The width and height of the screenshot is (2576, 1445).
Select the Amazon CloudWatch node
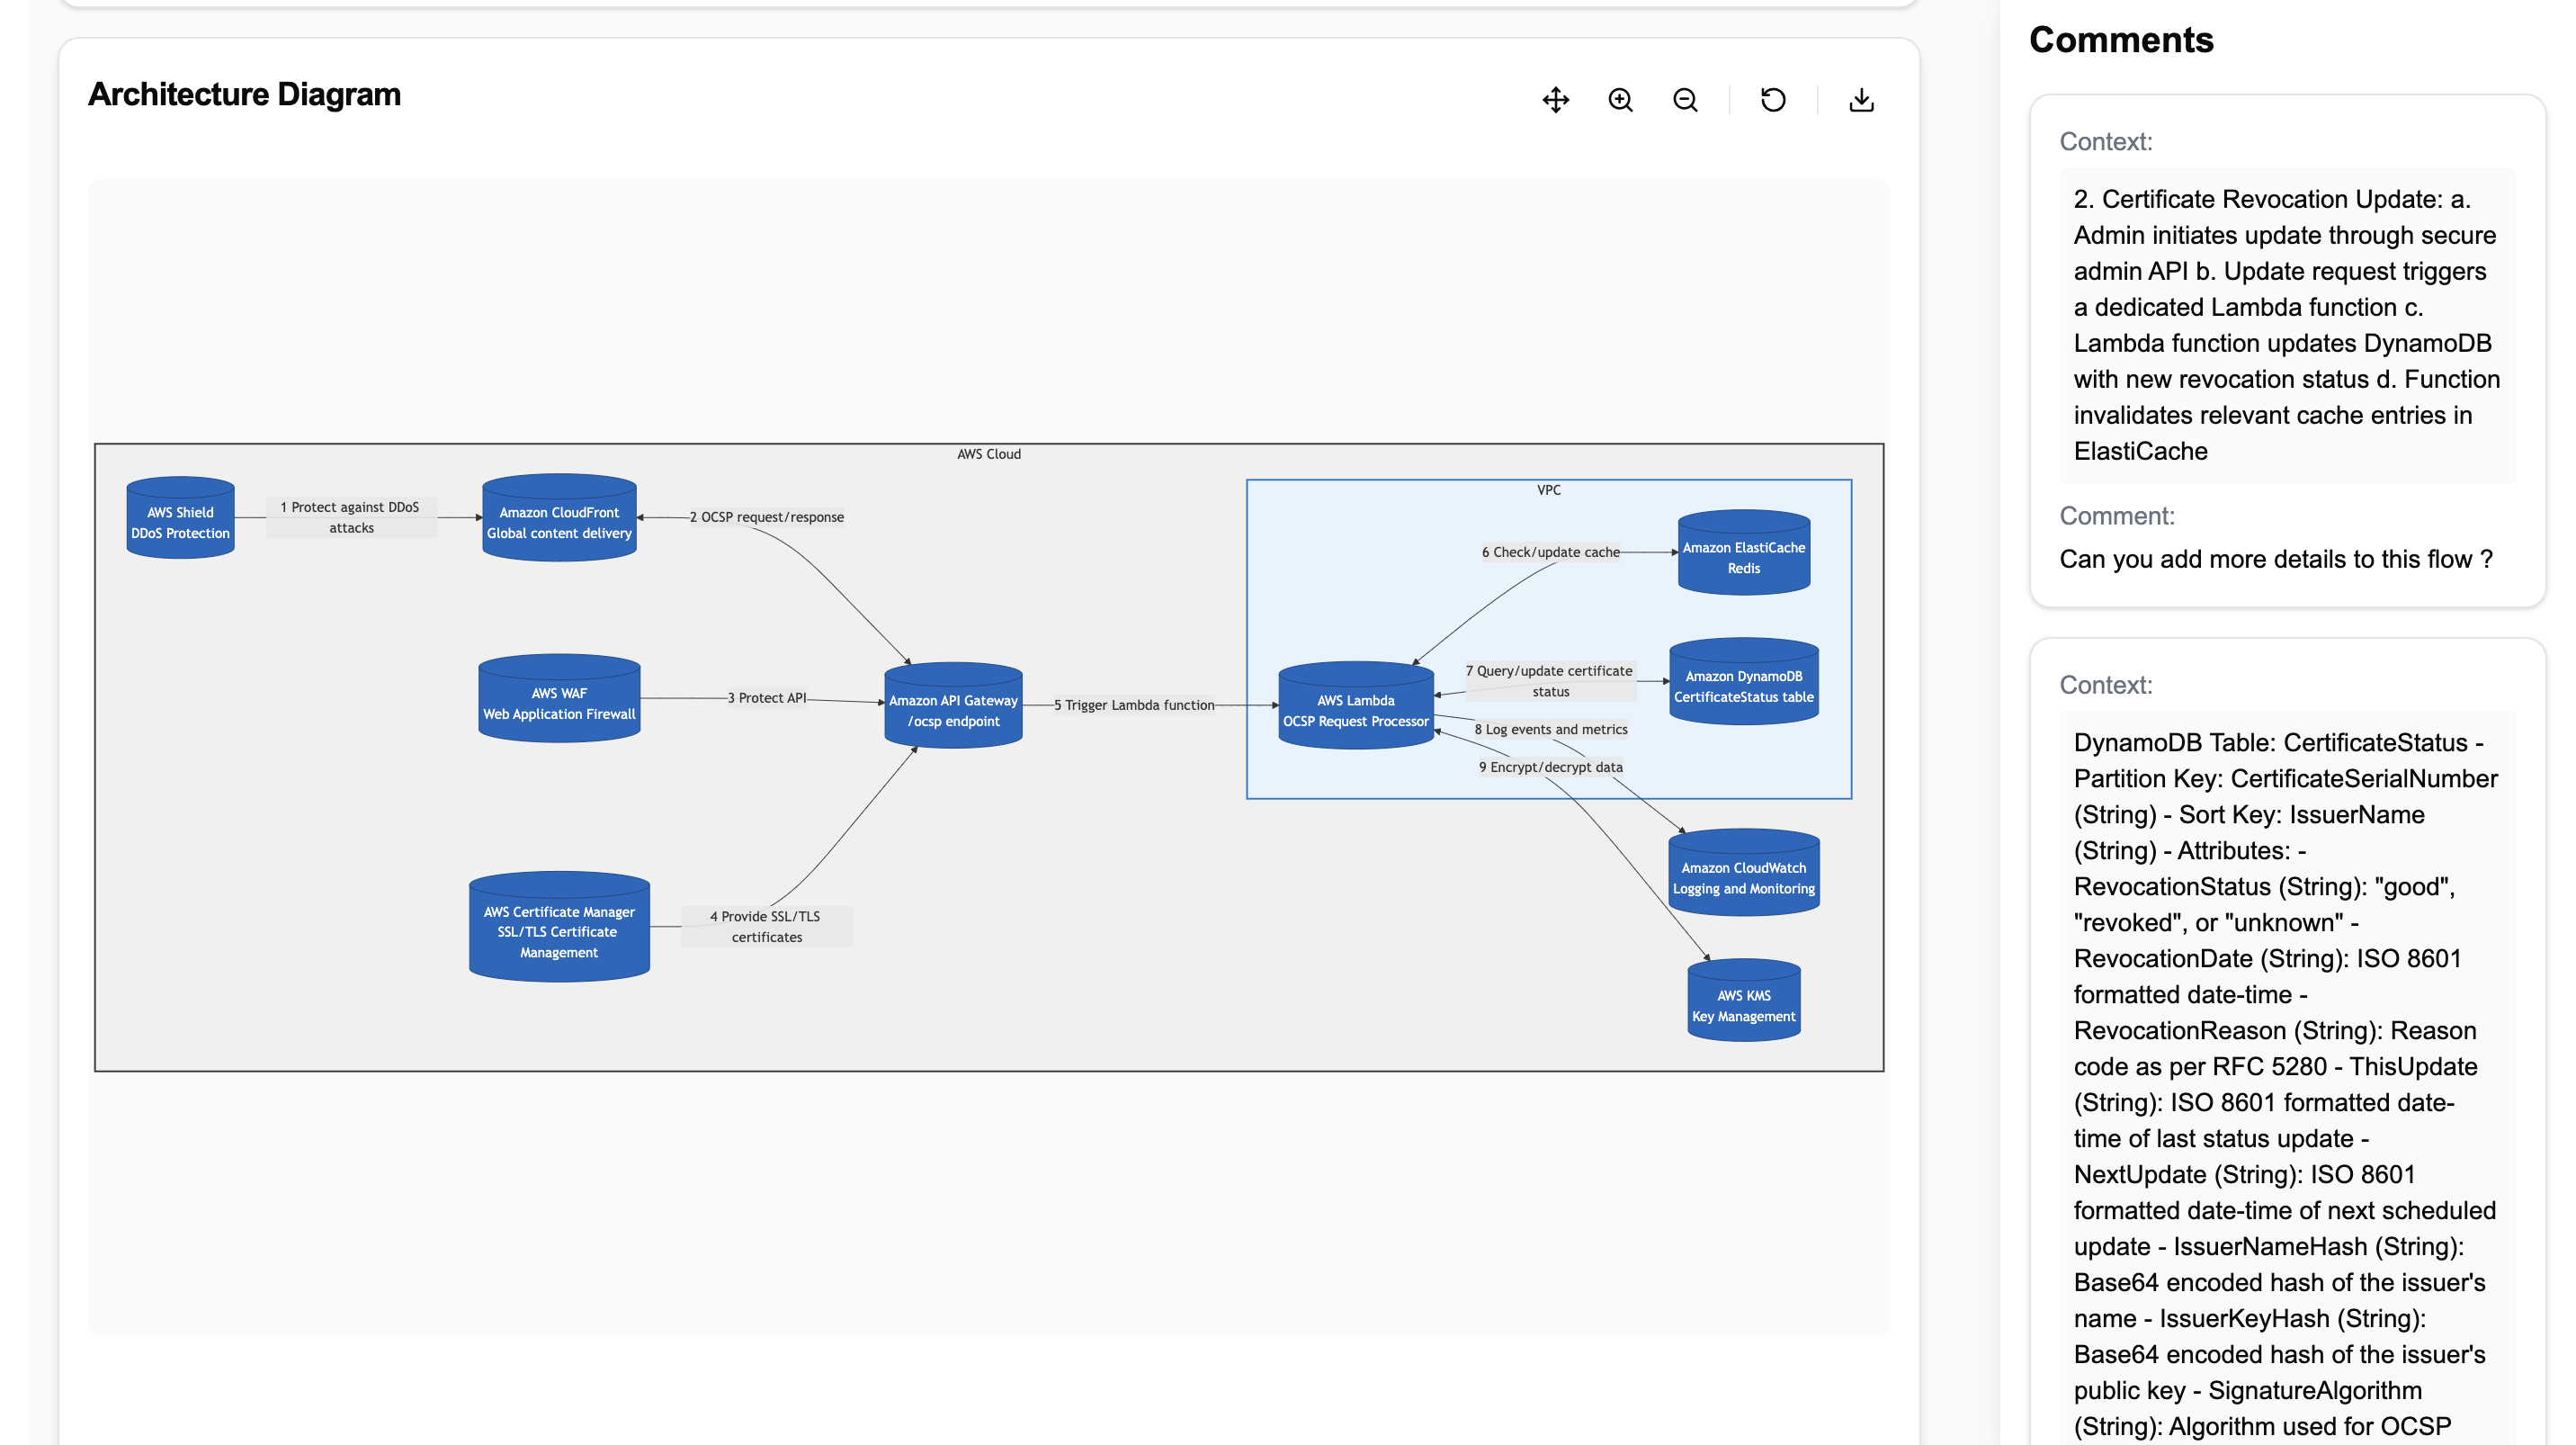1743,873
